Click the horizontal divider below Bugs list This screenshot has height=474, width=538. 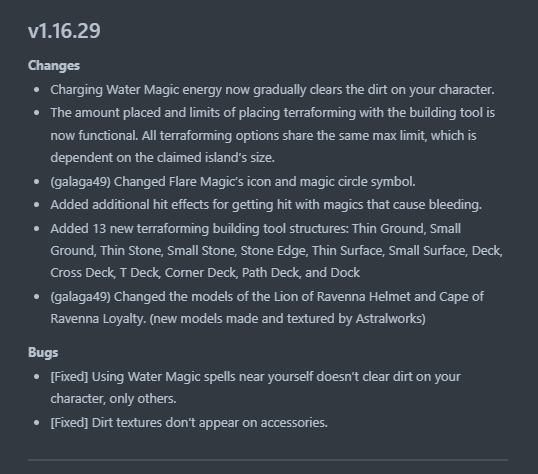(x=268, y=460)
